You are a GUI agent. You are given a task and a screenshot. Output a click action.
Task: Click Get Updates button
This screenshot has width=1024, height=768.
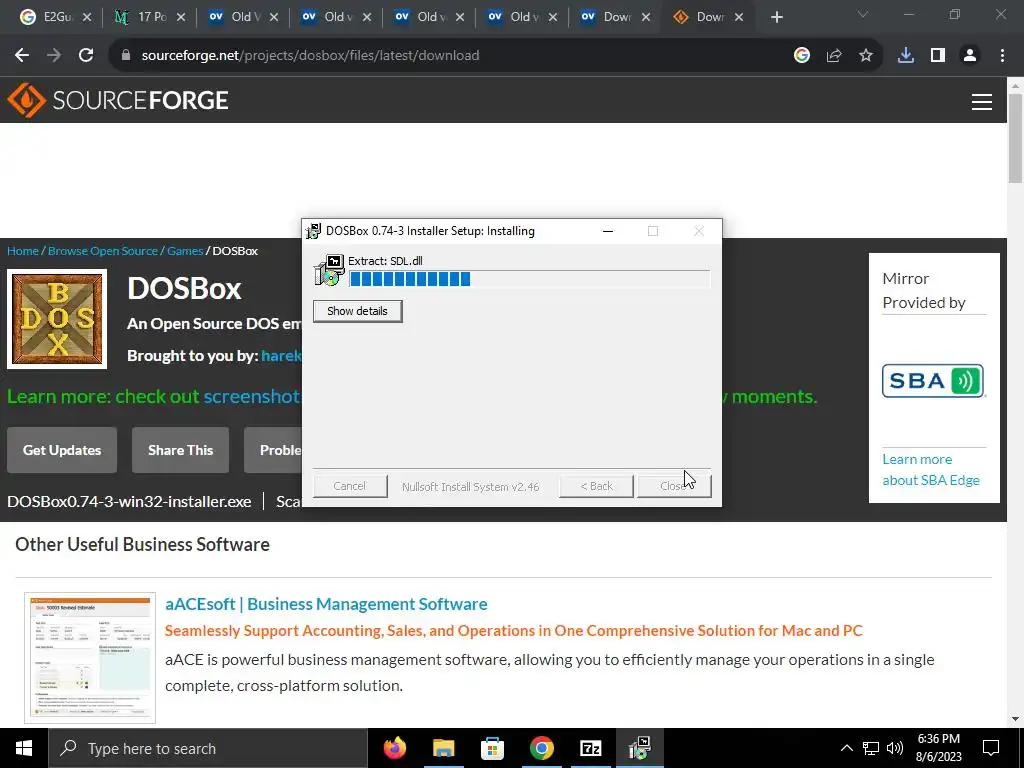[62, 450]
